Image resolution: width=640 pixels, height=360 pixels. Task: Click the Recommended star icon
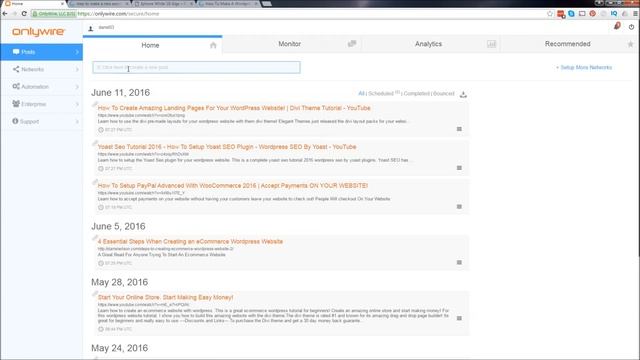click(x=630, y=44)
